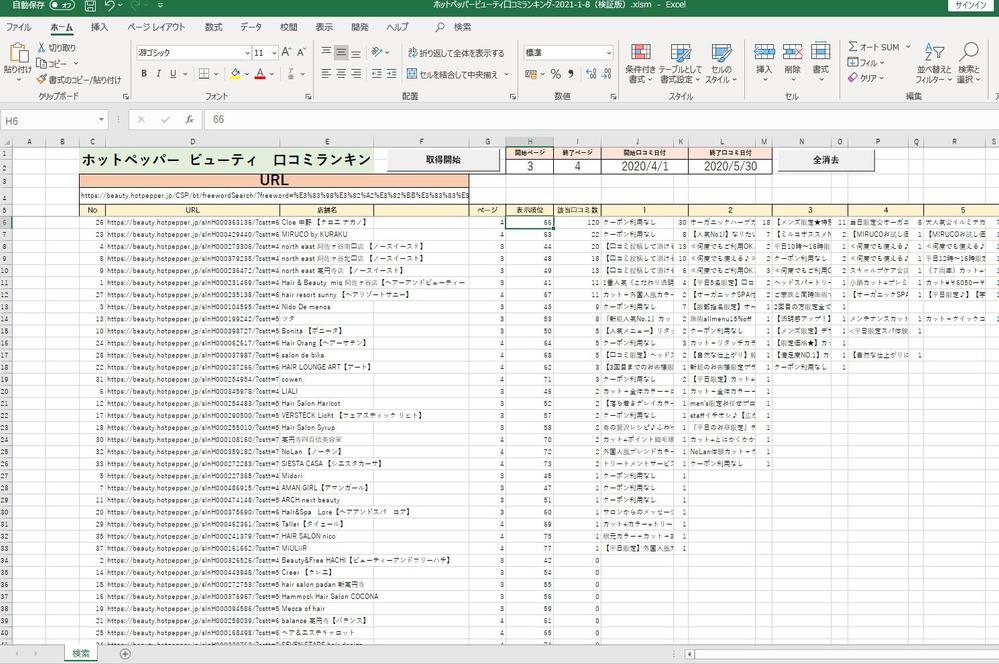Toggle bottom vertical alignment

(x=356, y=52)
